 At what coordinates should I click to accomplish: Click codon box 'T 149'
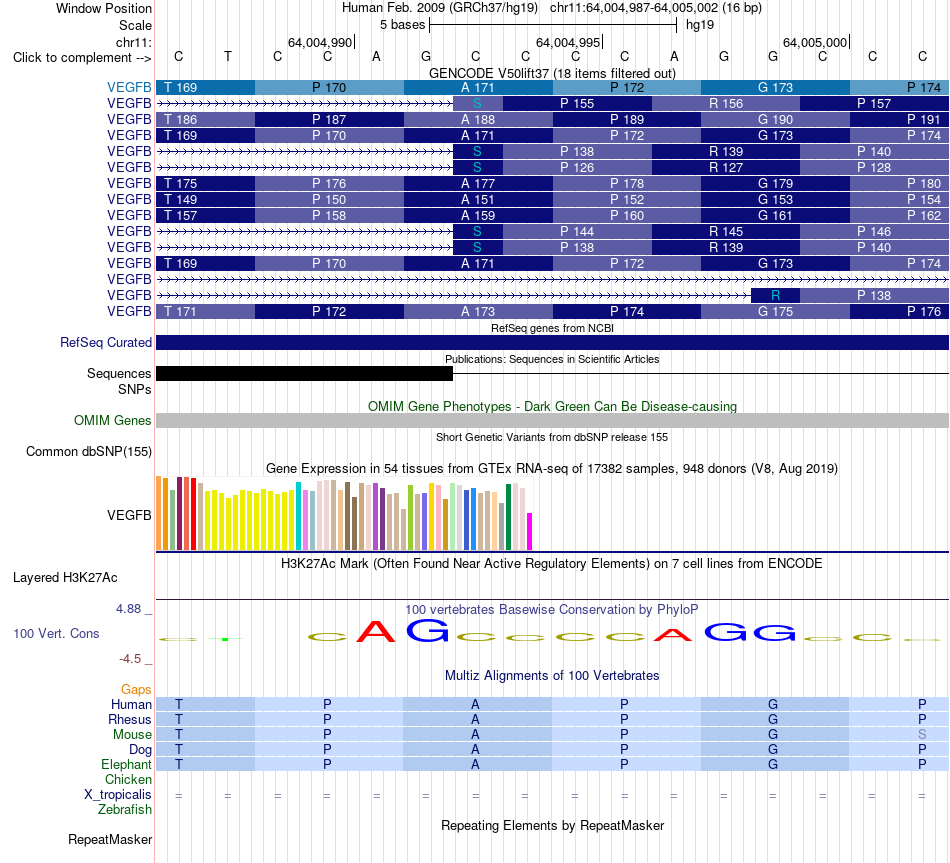tap(205, 199)
